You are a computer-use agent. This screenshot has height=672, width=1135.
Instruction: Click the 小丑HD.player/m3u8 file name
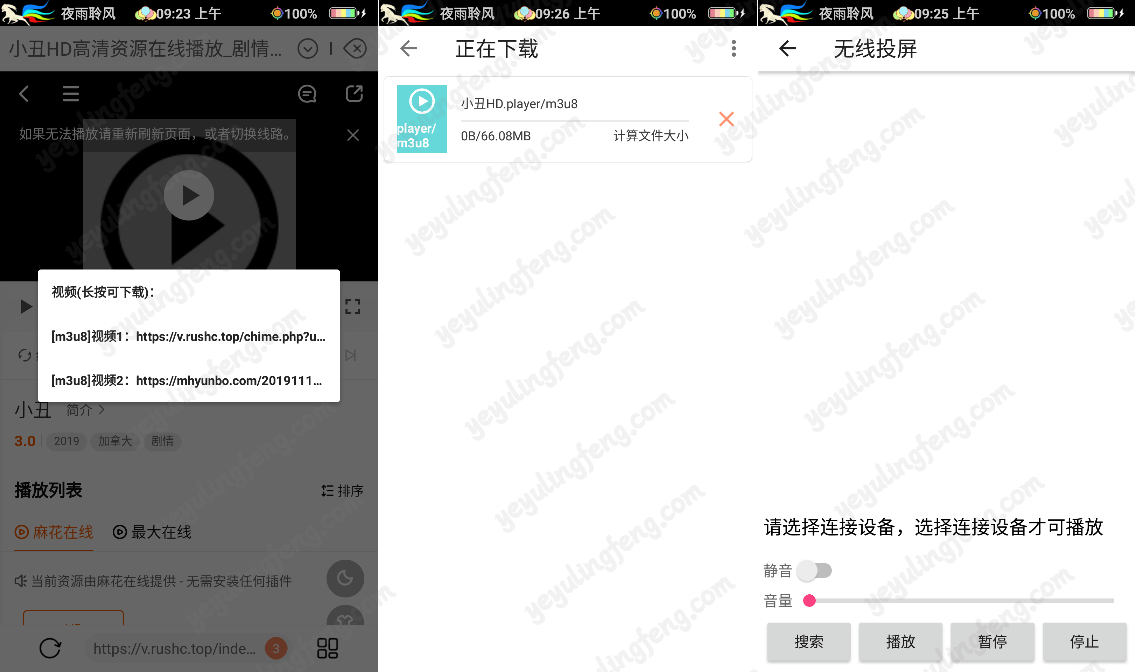click(x=519, y=104)
